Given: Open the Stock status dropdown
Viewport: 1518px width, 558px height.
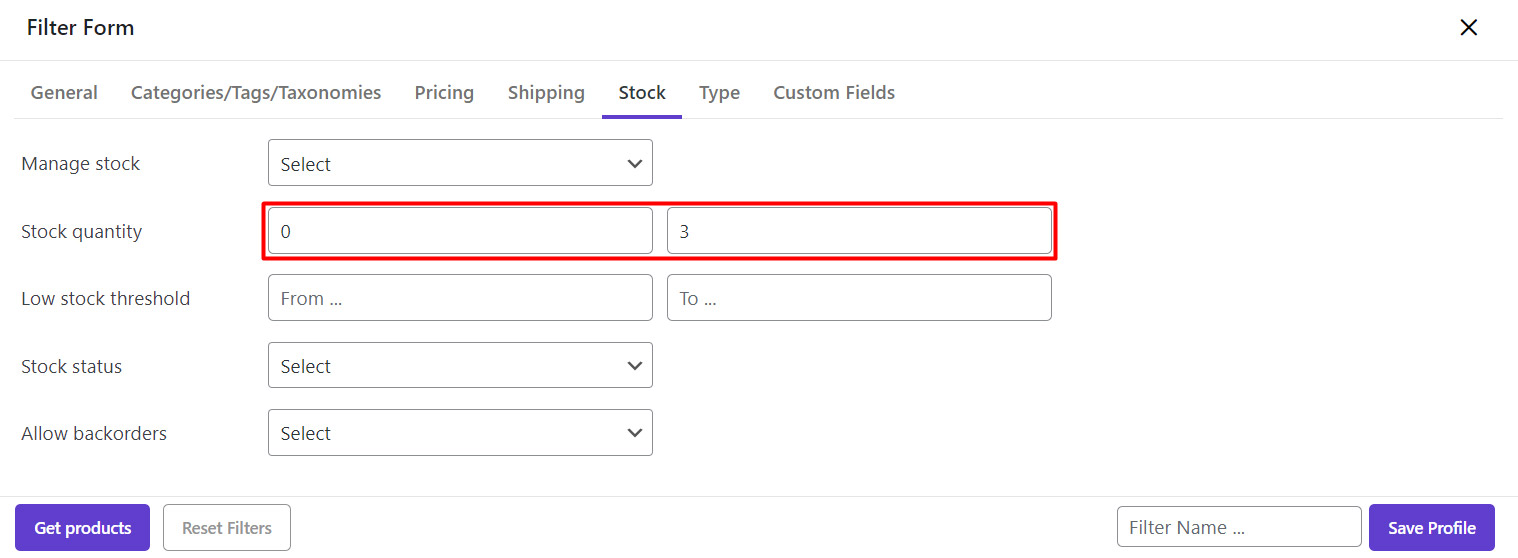Looking at the screenshot, I should 460,366.
